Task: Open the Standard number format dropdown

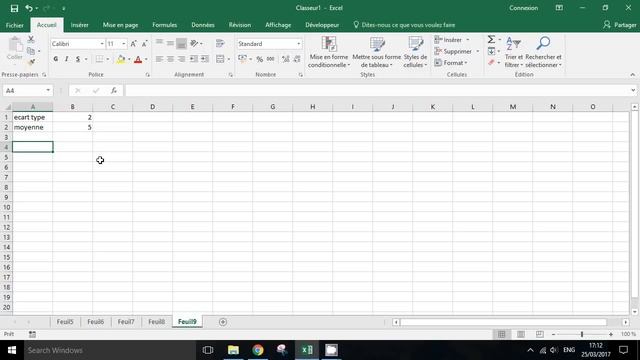Action: pyautogui.click(x=298, y=44)
